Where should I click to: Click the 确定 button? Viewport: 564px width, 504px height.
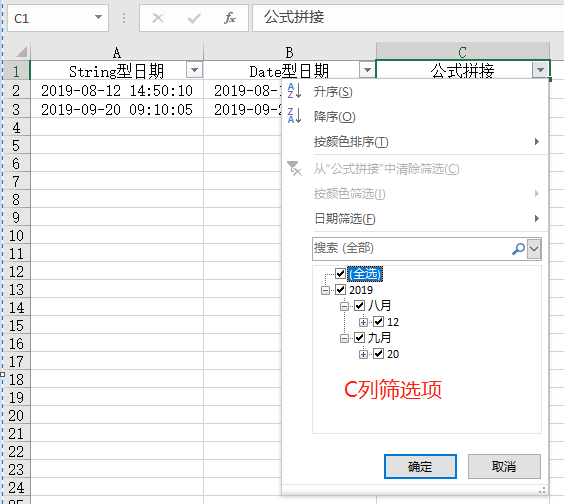(x=420, y=467)
